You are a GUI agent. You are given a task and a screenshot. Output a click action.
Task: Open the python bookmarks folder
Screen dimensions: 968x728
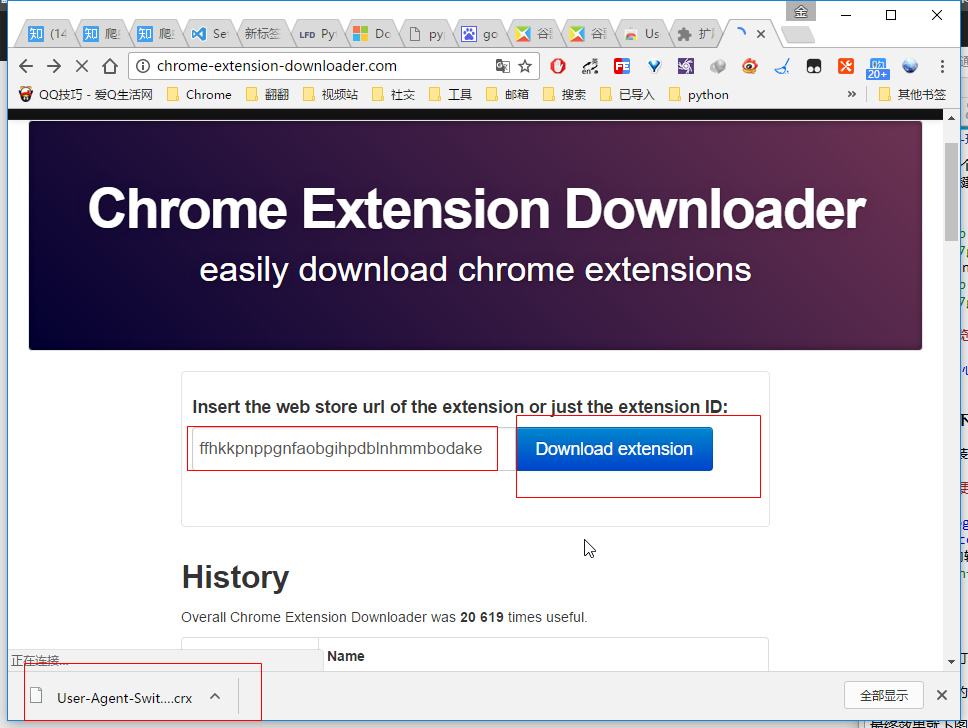(698, 94)
